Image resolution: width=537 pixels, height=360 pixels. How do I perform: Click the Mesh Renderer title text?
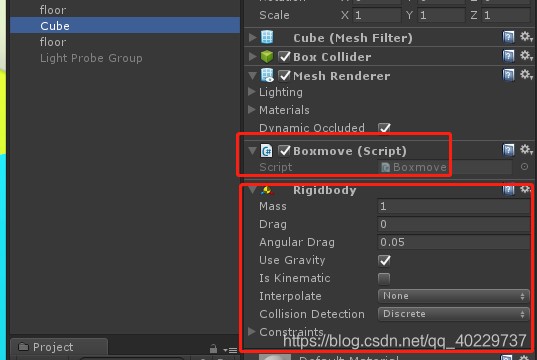[x=341, y=76]
